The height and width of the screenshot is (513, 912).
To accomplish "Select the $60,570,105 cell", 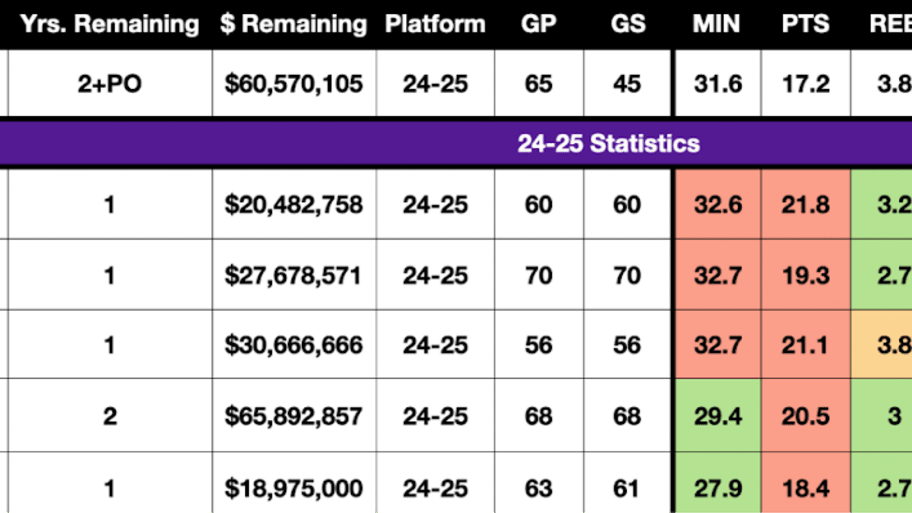I will pyautogui.click(x=294, y=84).
